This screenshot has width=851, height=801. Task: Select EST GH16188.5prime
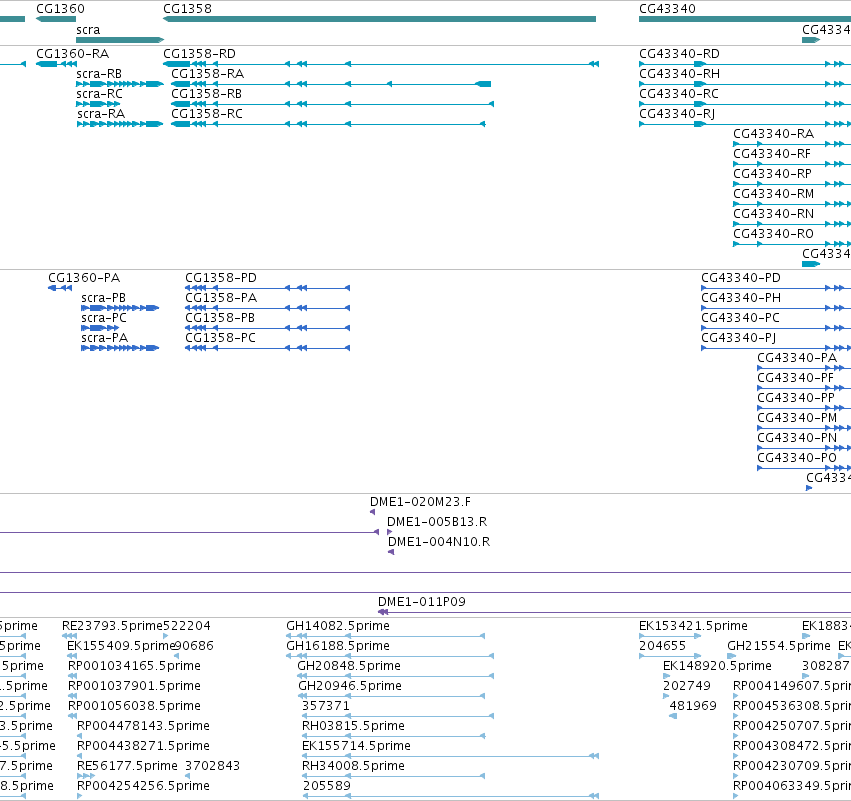(x=338, y=646)
